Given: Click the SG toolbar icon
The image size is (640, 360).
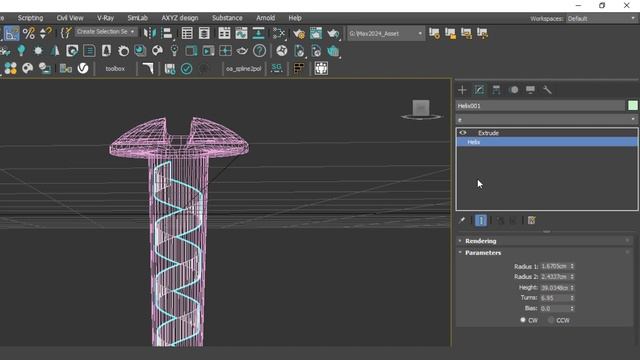Looking at the screenshot, I should (276, 68).
